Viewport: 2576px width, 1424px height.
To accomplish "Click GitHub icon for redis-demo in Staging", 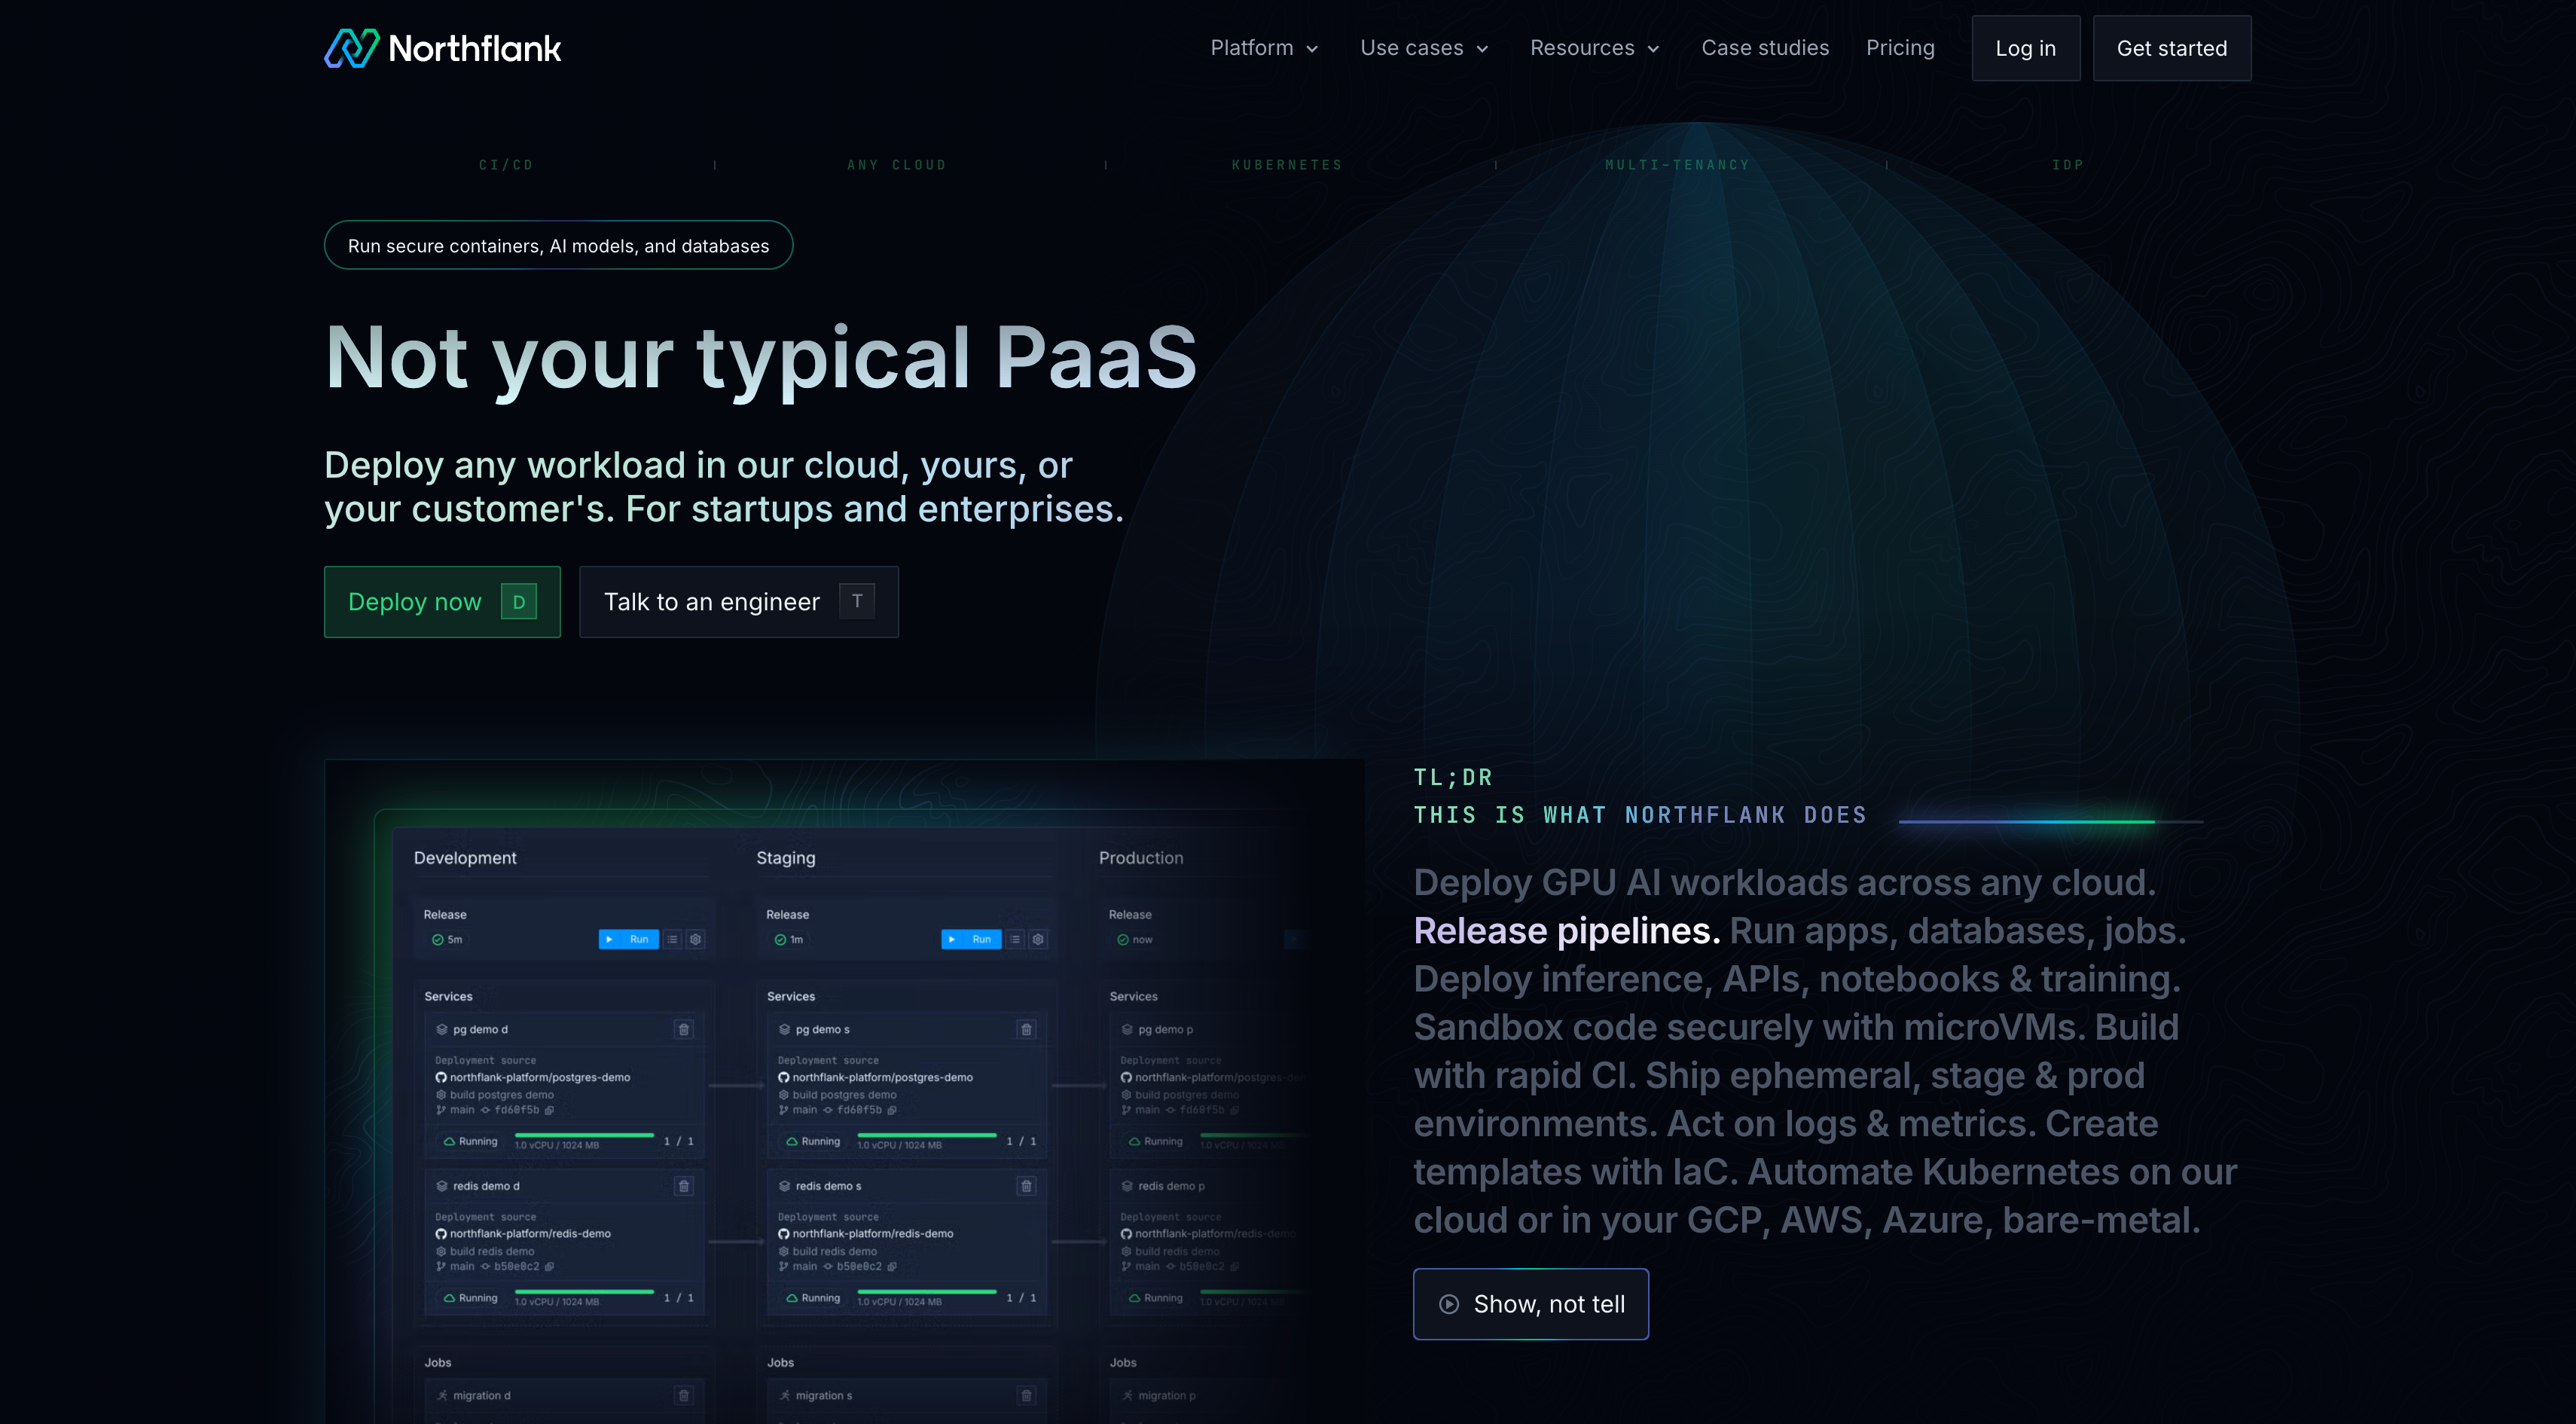I will tap(784, 1234).
